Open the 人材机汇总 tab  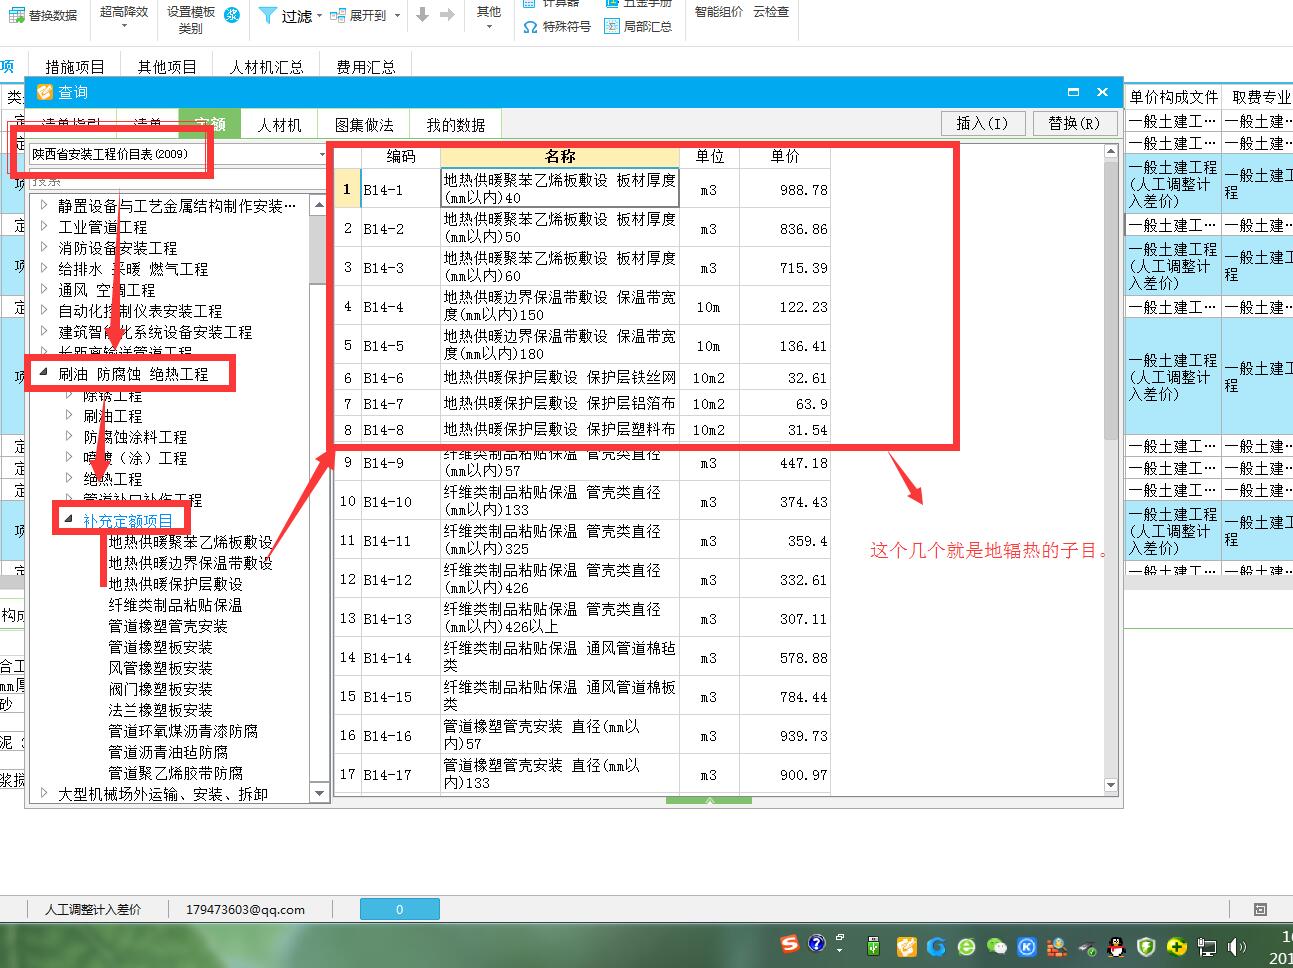click(266, 67)
